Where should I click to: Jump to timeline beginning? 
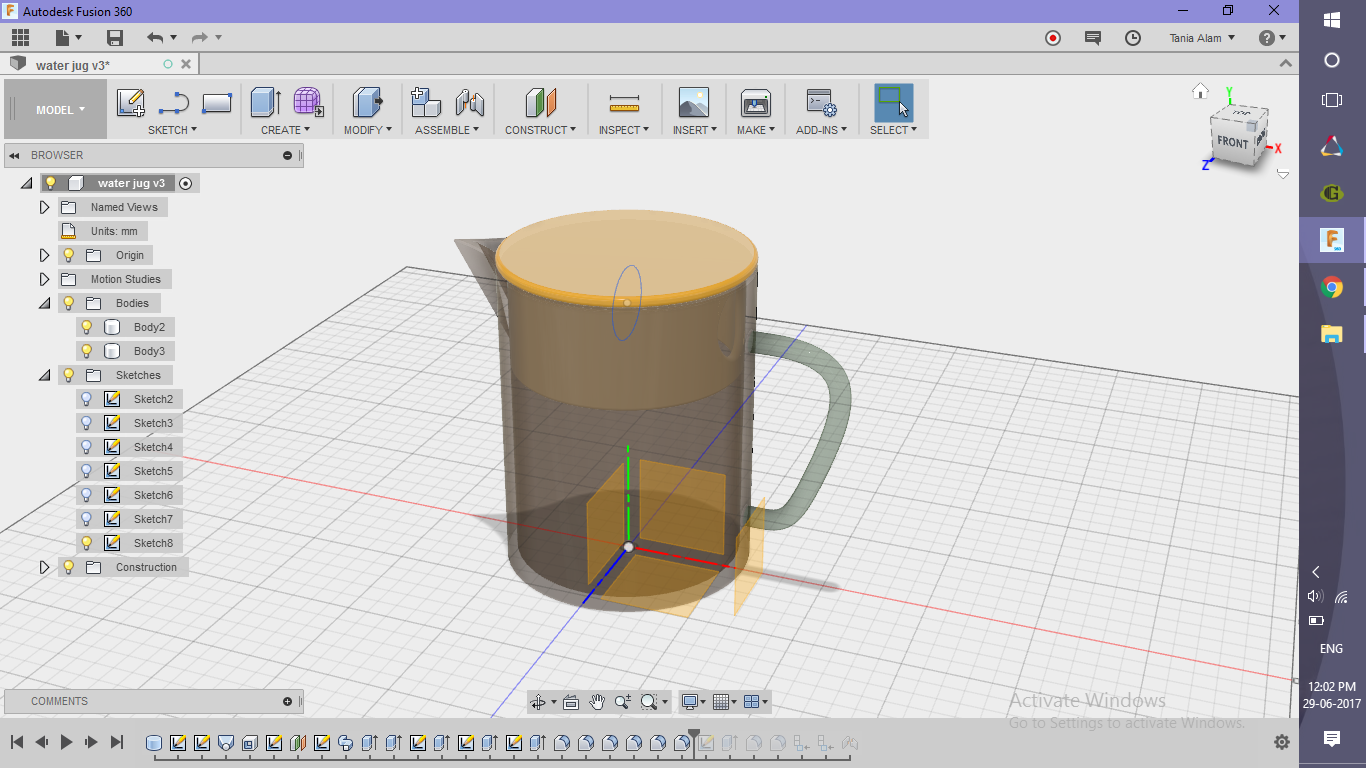point(17,742)
